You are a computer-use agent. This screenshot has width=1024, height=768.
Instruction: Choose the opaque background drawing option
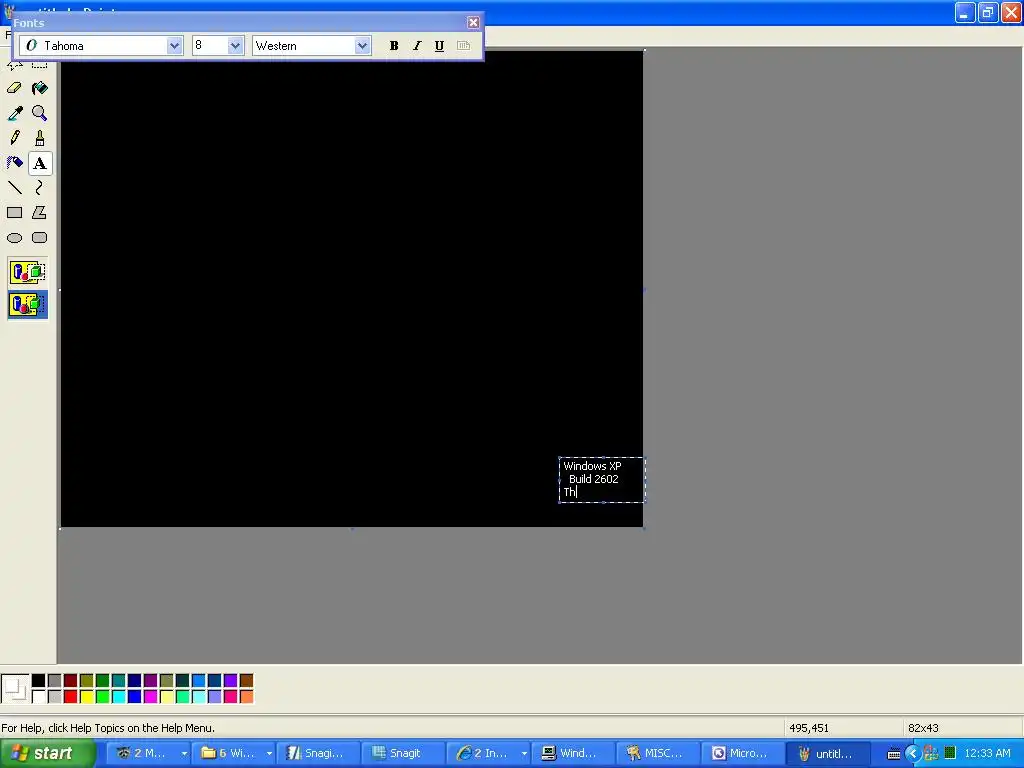pyautogui.click(x=27, y=272)
